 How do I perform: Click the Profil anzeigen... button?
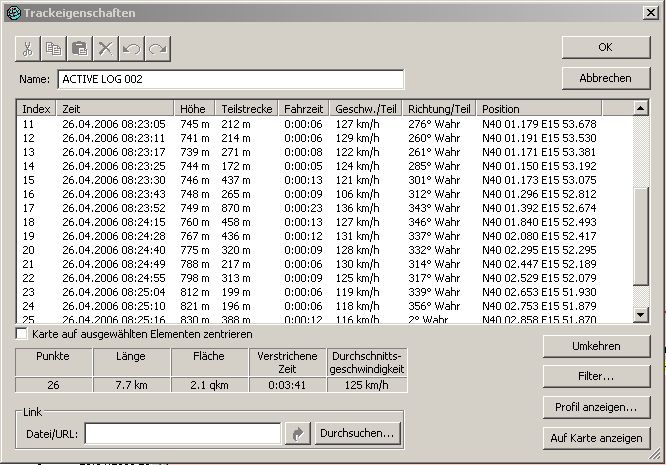(597, 408)
